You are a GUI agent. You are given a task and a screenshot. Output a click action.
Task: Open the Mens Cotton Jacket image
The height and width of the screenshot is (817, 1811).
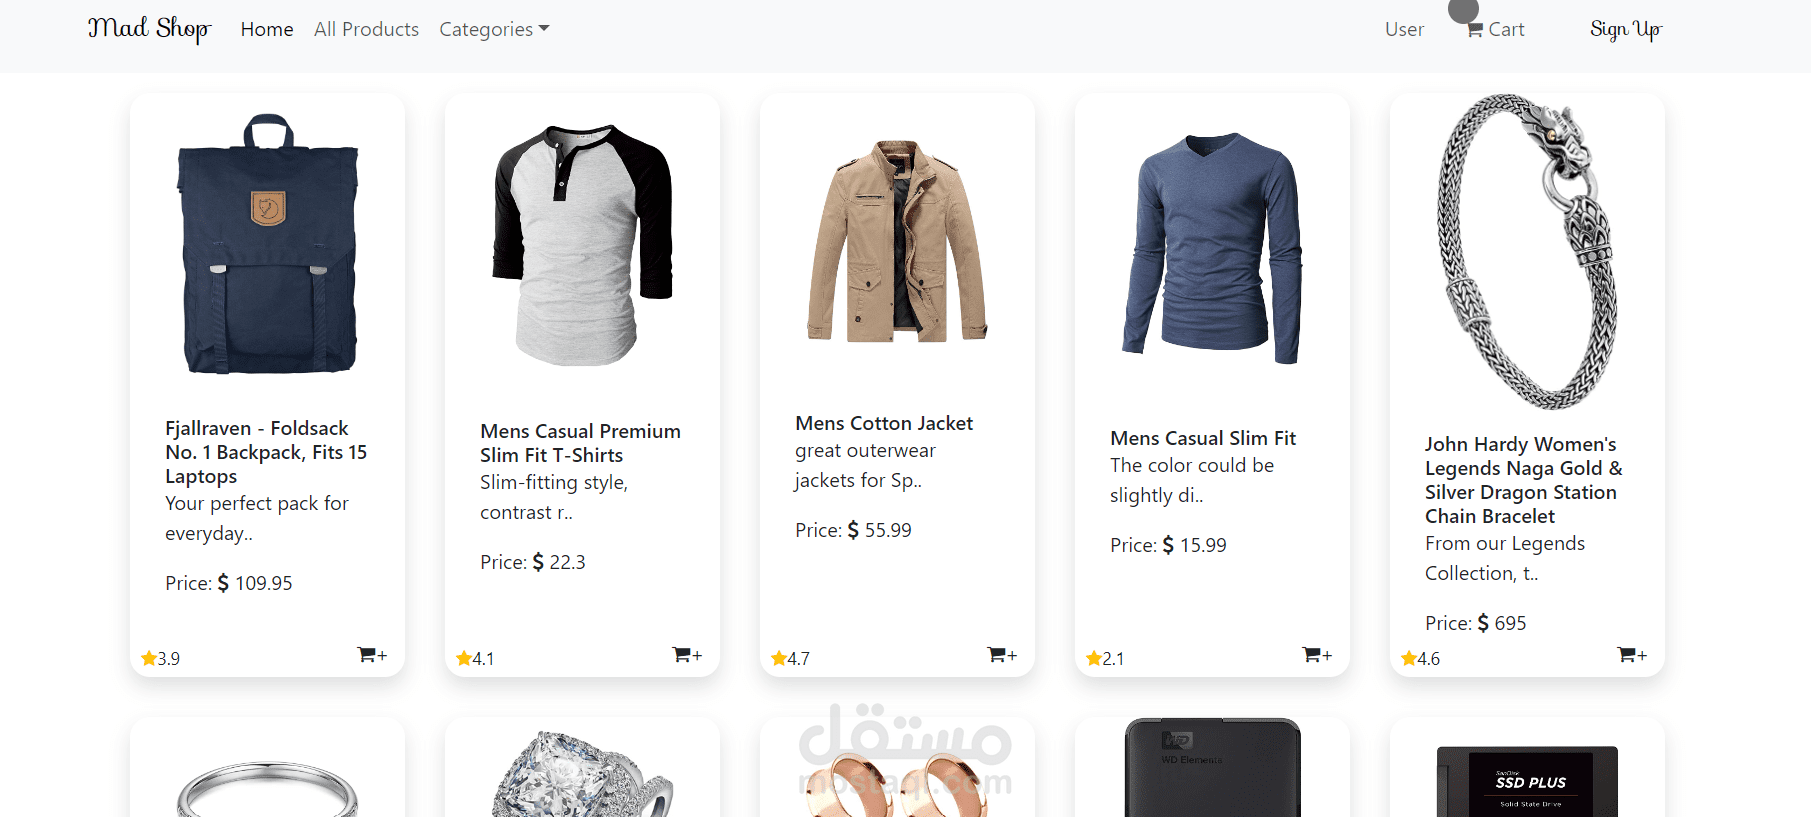897,242
